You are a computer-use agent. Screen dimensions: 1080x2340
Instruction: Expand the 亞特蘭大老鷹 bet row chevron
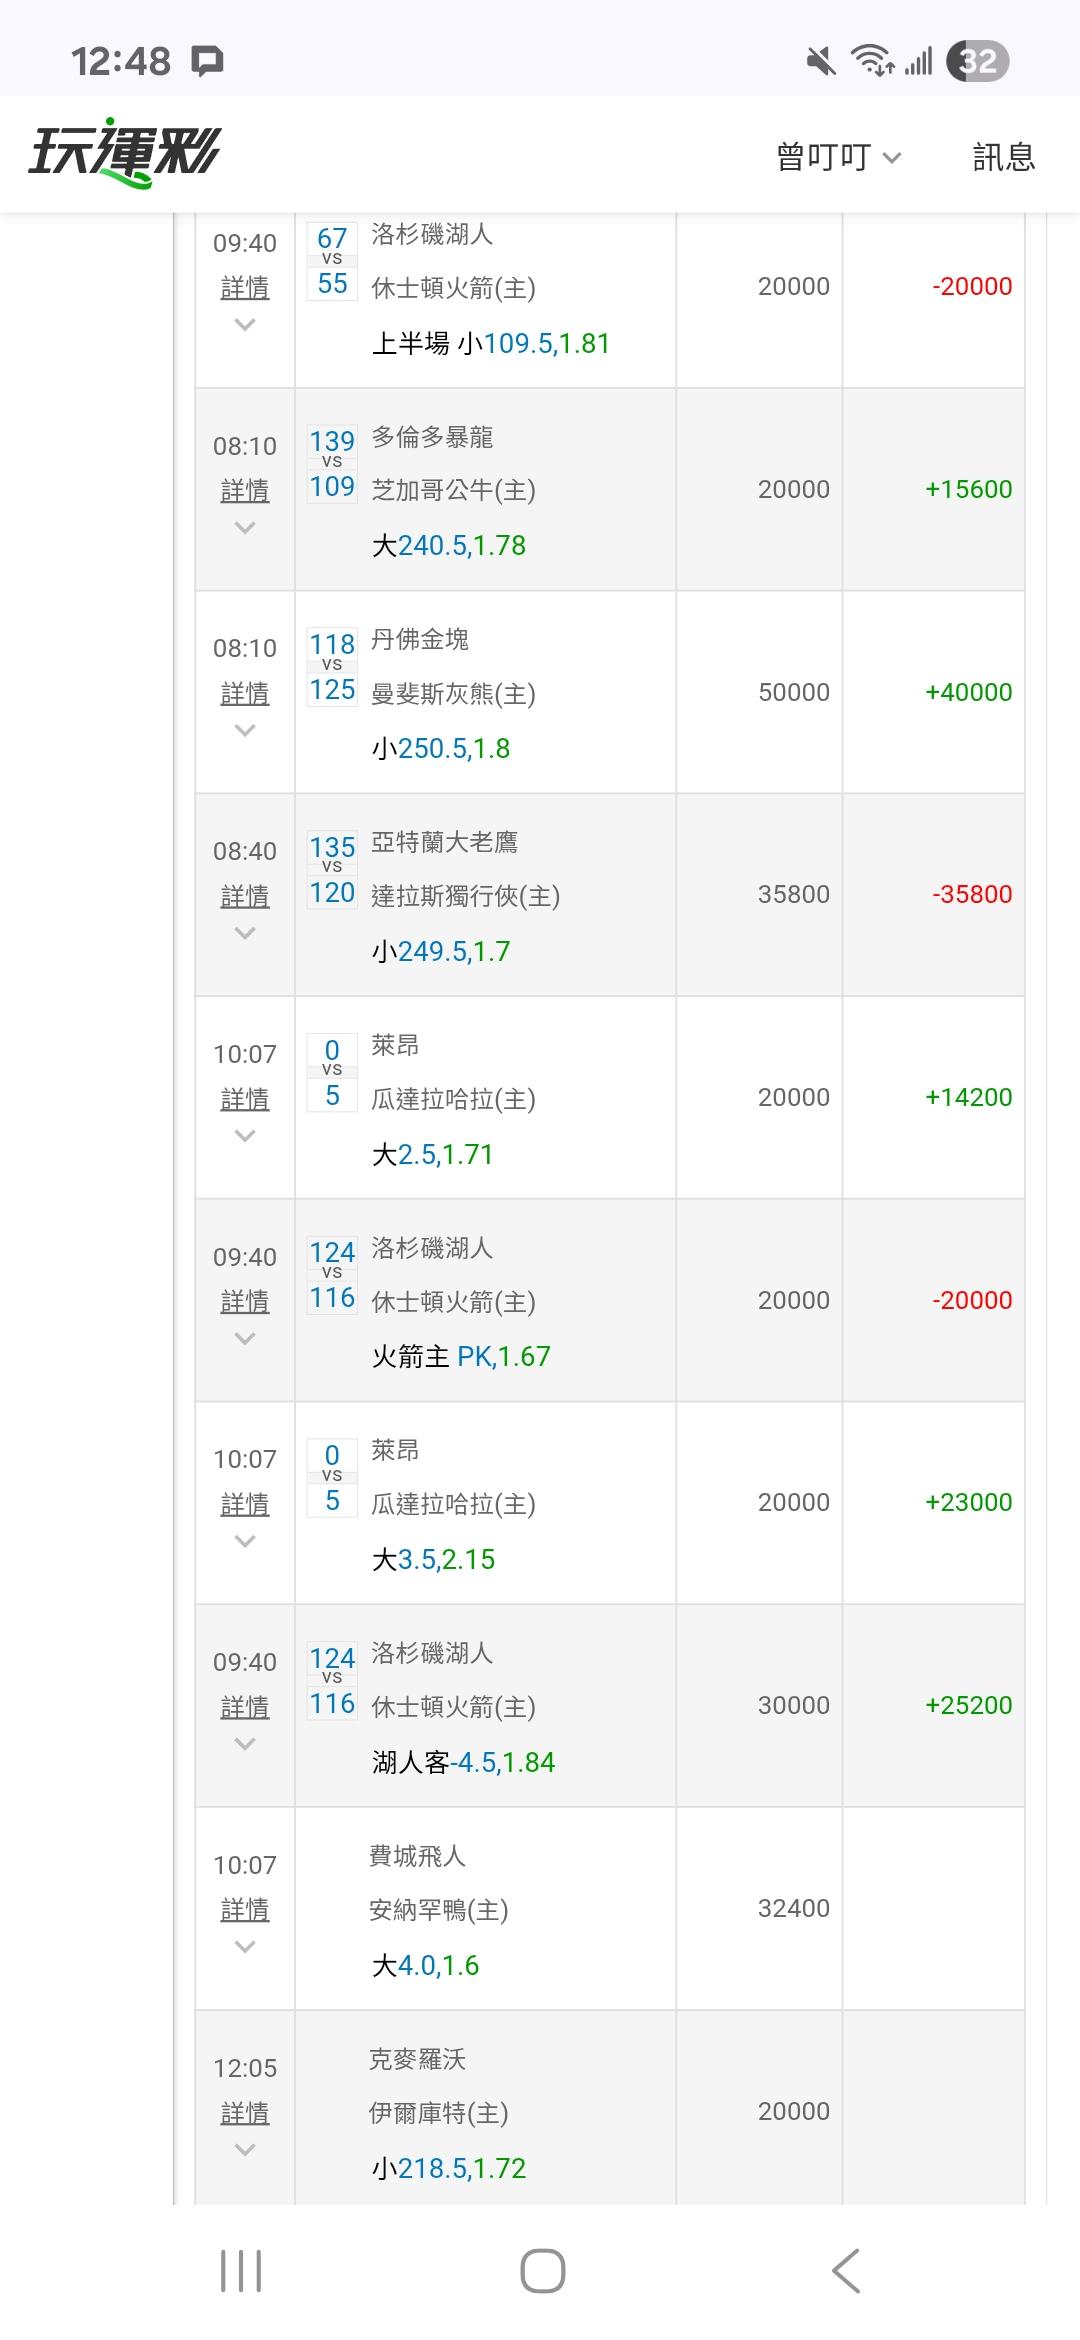pyautogui.click(x=245, y=933)
